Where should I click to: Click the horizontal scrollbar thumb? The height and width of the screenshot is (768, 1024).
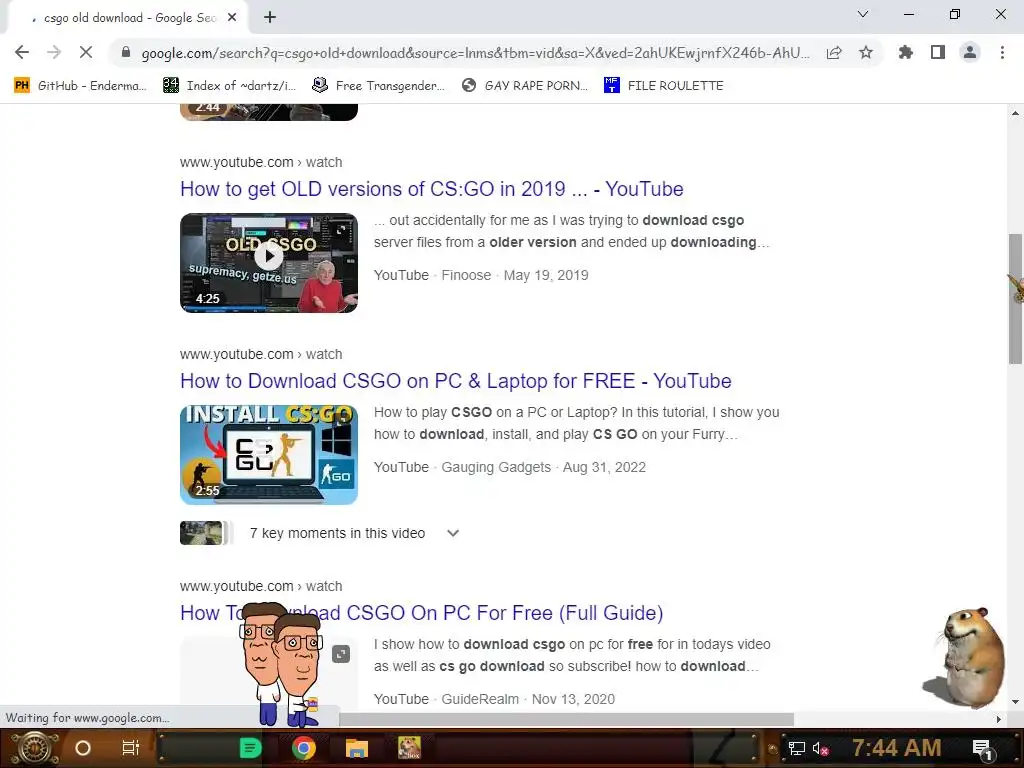566,719
